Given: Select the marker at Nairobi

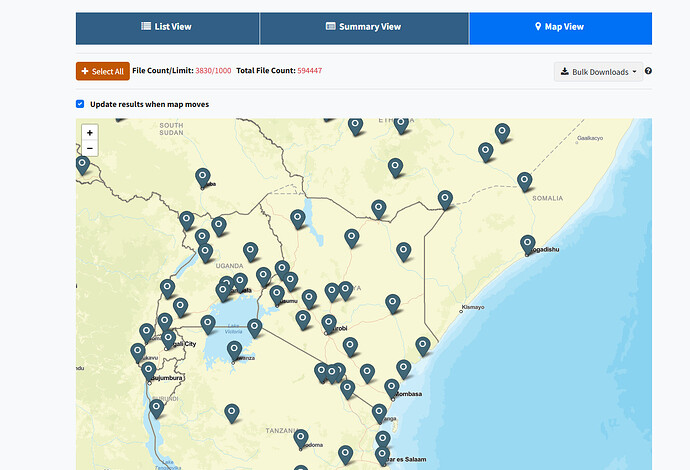Looking at the screenshot, I should 329,322.
